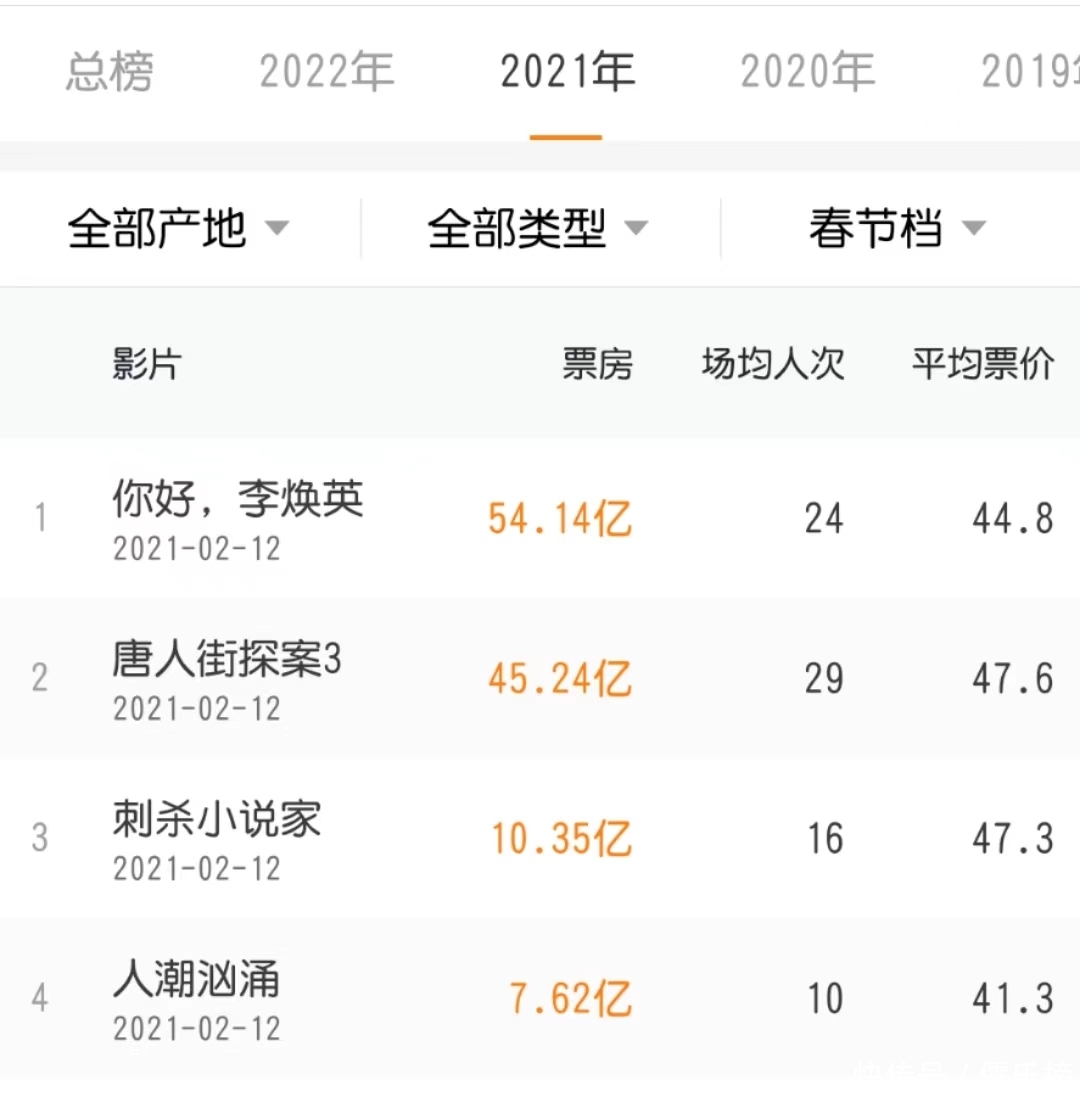
Task: Switch to the 2020年 tab
Action: [x=807, y=73]
